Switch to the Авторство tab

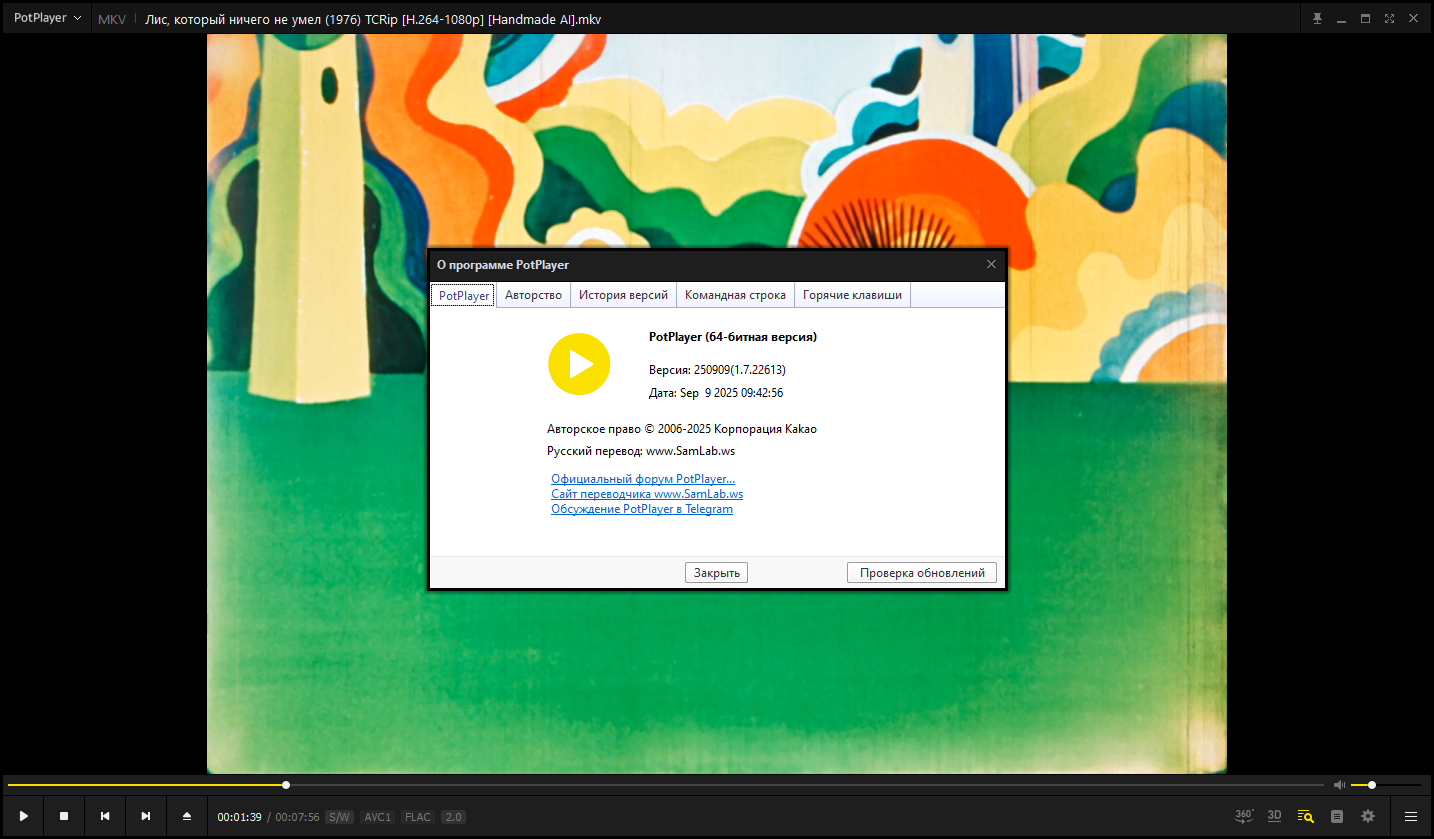[x=533, y=295]
